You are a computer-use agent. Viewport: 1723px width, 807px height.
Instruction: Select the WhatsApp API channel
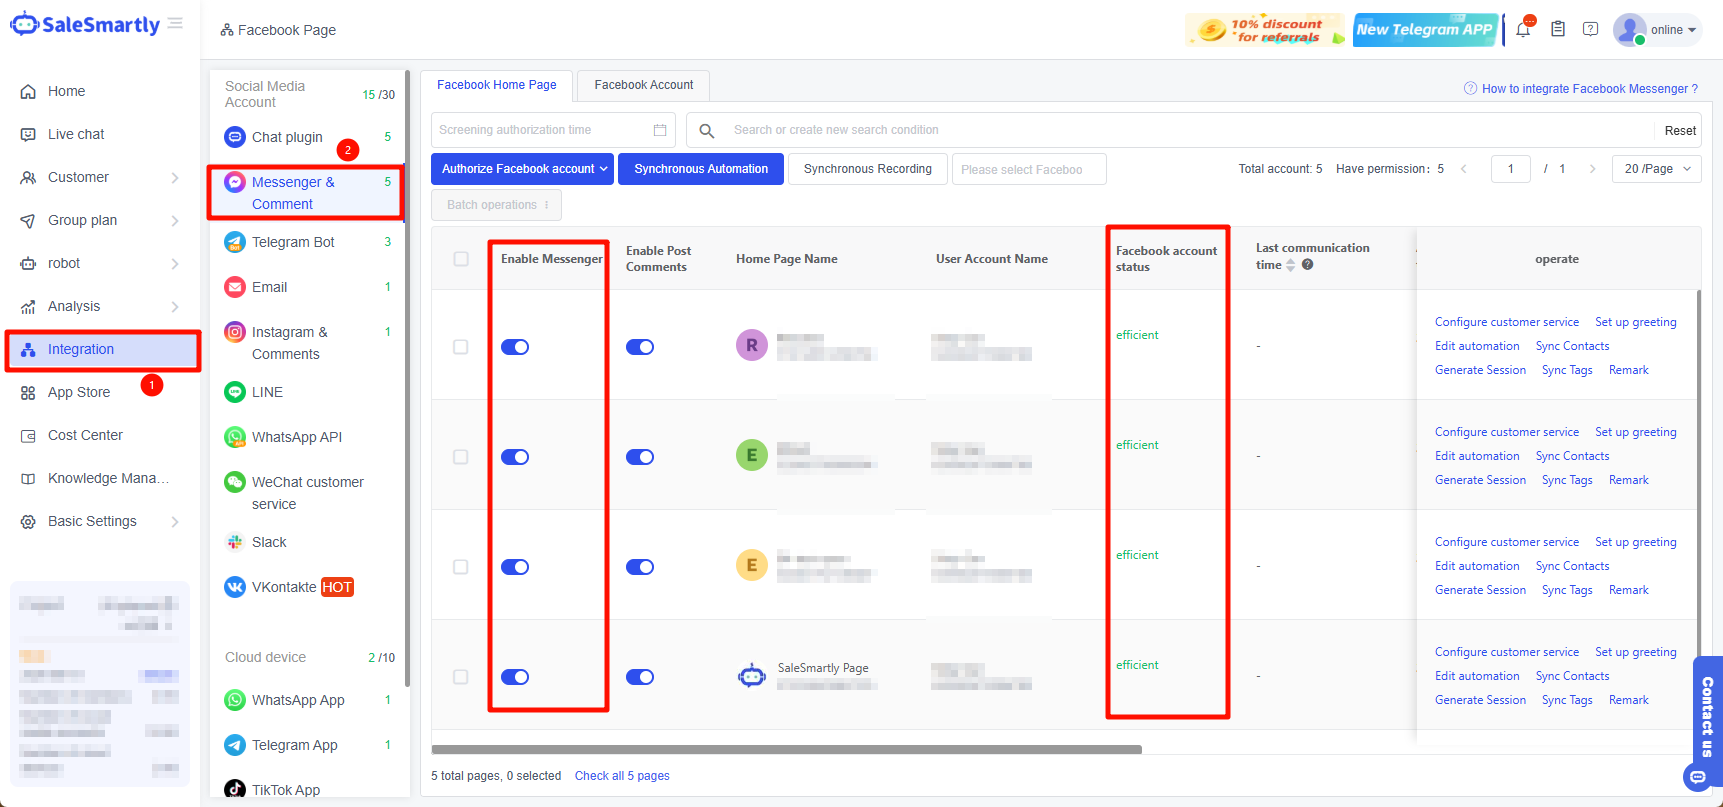[296, 437]
